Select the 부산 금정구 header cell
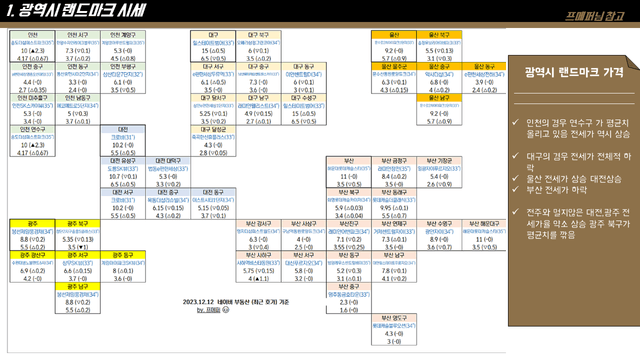Viewport: 640px width, 360px height. pyautogui.click(x=394, y=161)
